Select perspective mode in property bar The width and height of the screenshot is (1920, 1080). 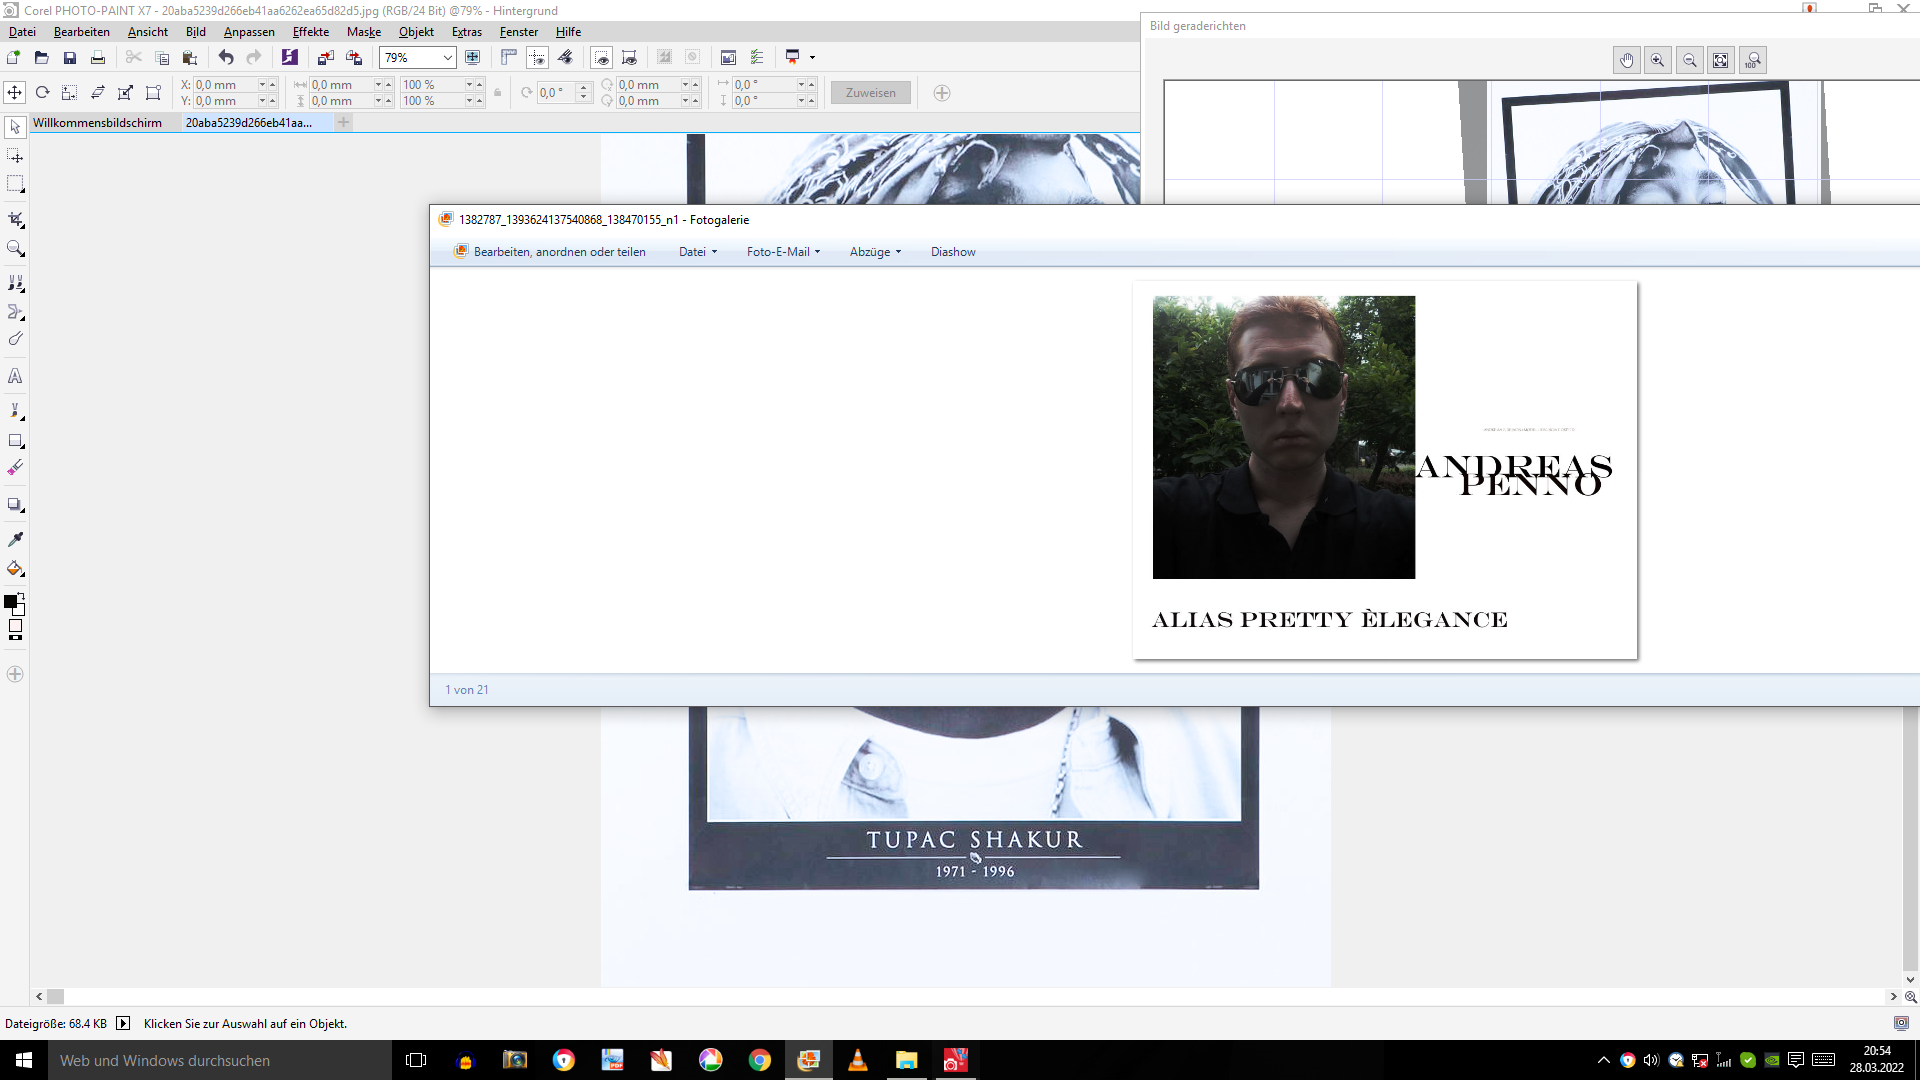click(153, 93)
